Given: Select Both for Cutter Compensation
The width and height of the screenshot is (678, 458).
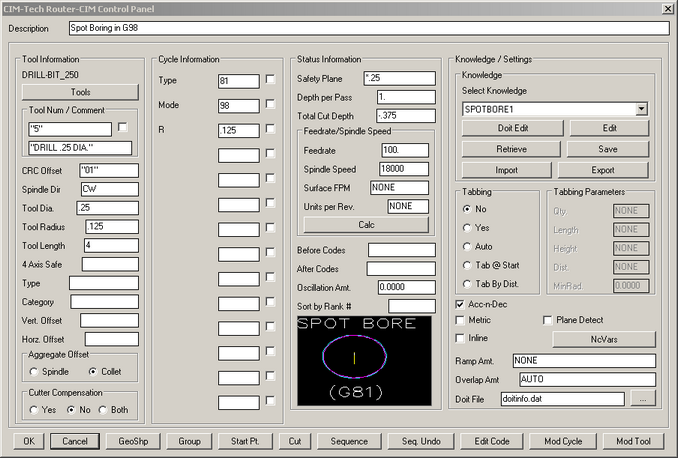Looking at the screenshot, I should coord(102,410).
